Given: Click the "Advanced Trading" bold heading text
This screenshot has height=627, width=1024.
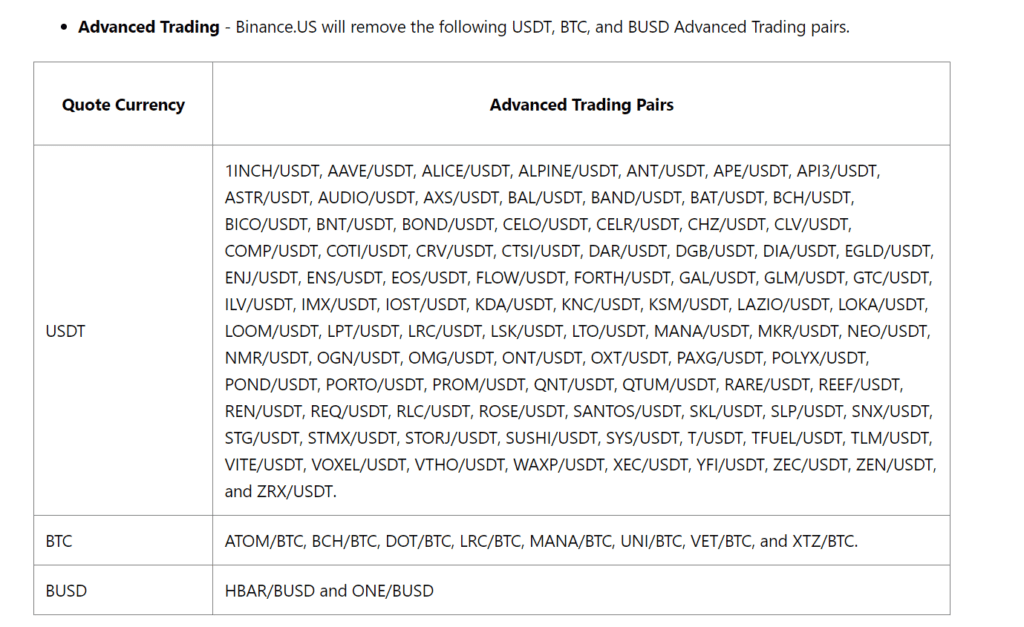Looking at the screenshot, I should (x=148, y=27).
